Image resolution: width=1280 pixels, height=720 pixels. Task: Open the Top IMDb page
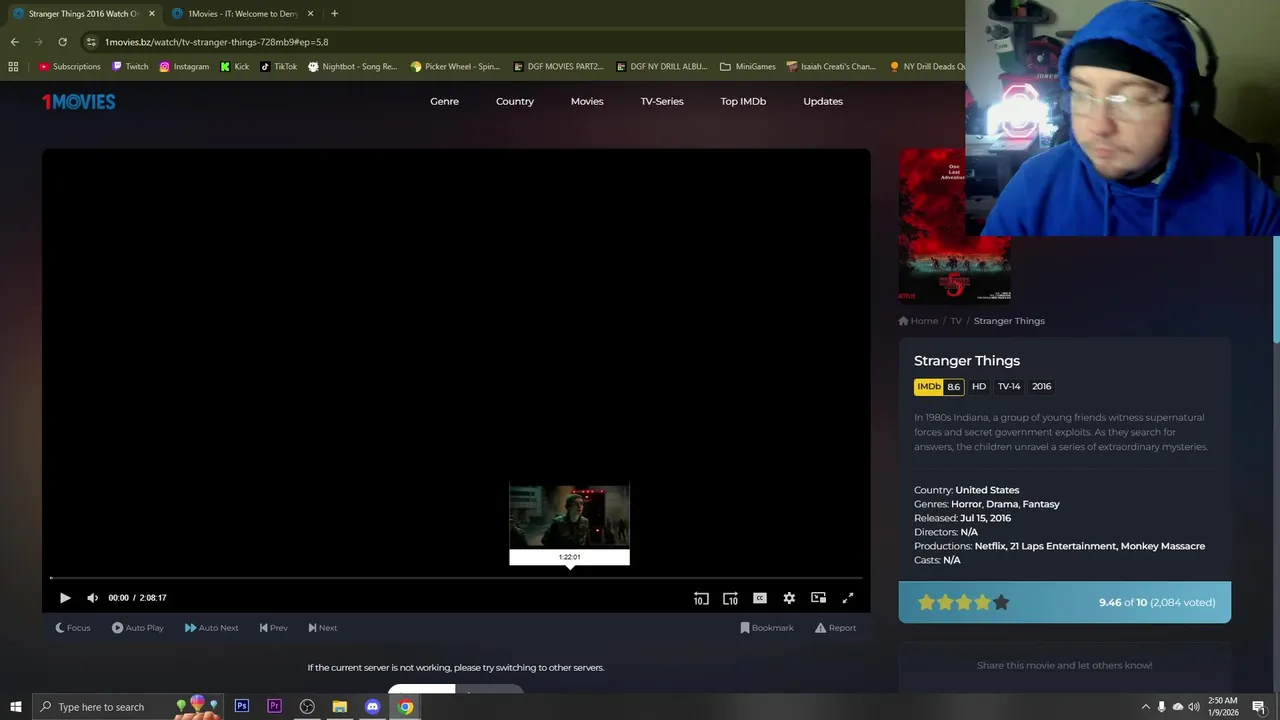[743, 101]
